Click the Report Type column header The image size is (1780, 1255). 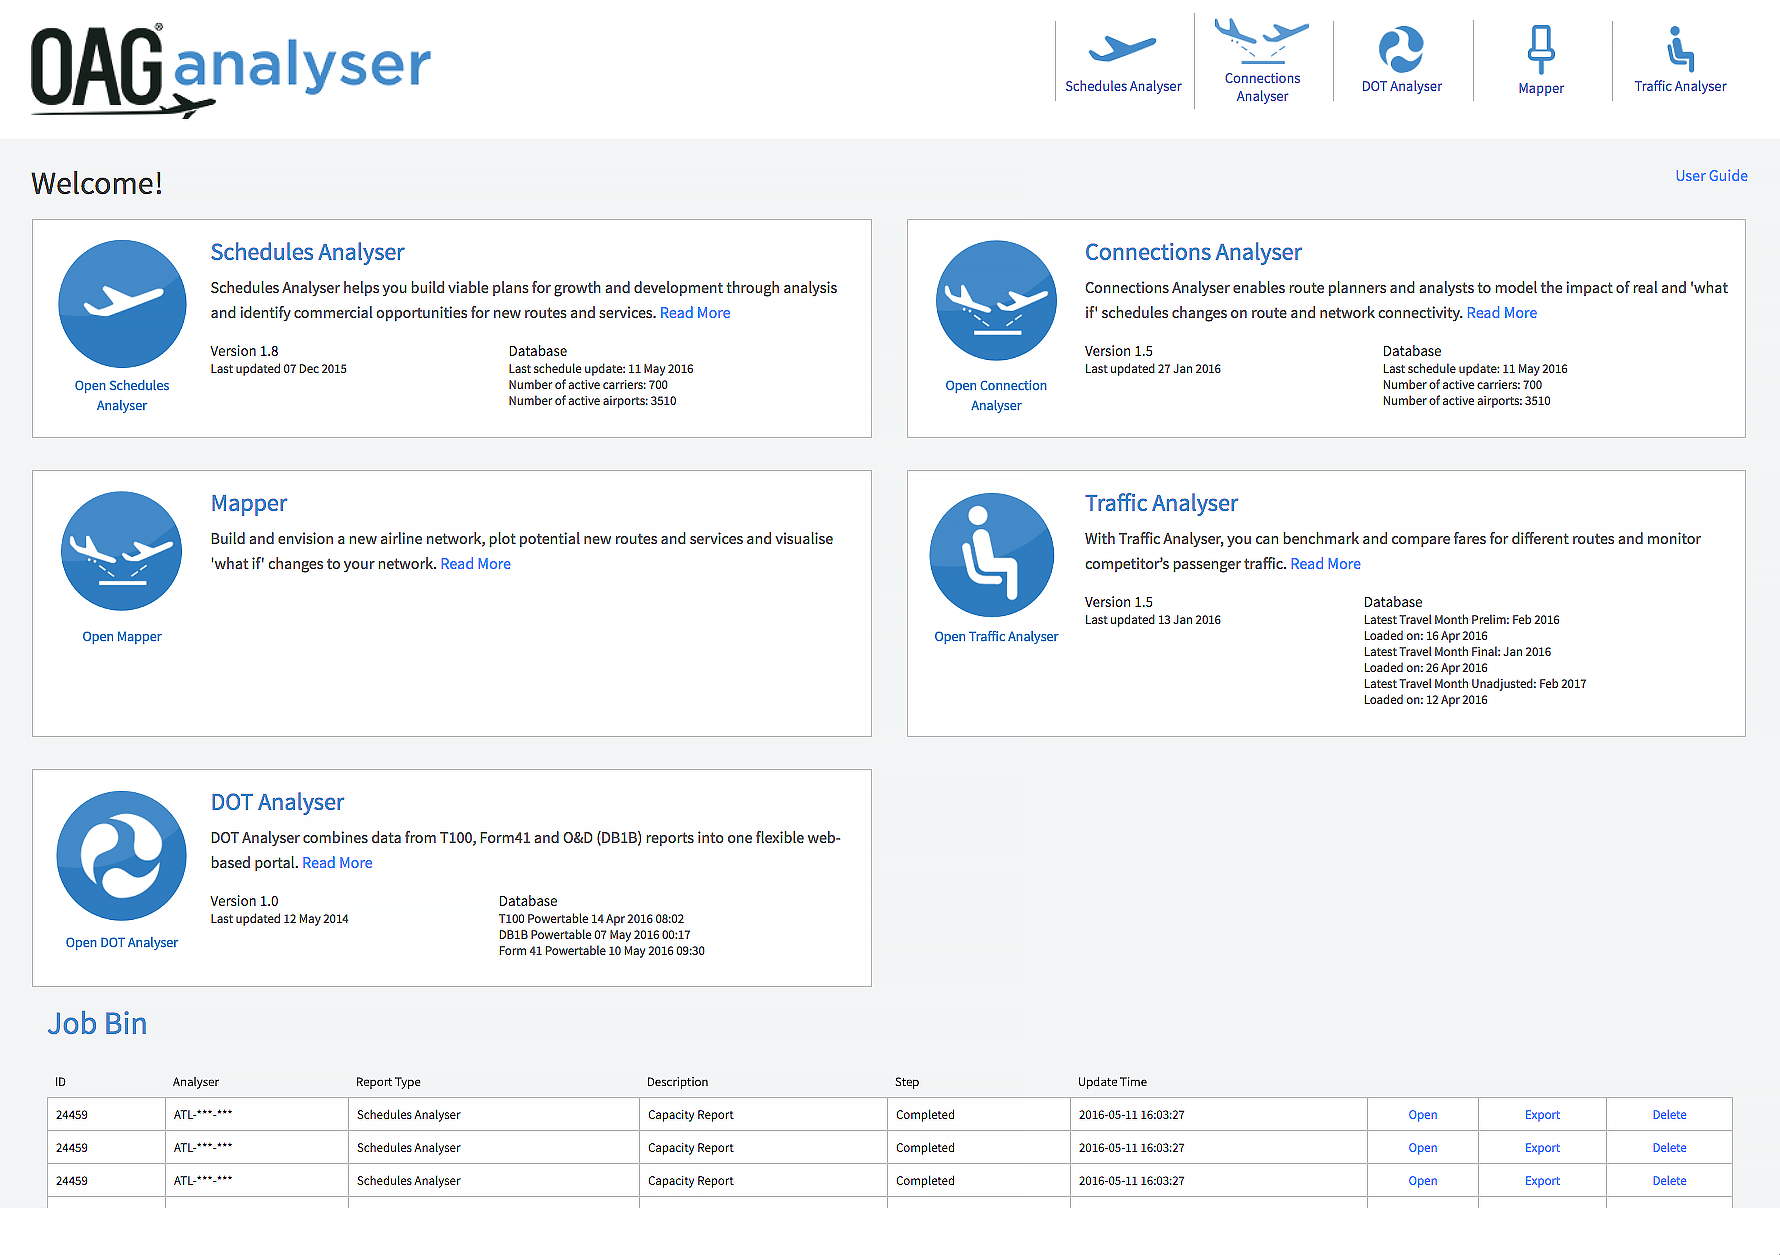pyautogui.click(x=388, y=1082)
